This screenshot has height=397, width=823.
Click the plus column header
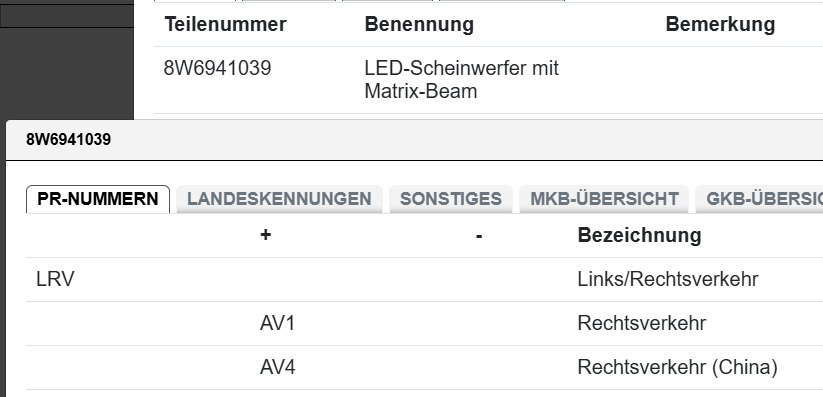coord(266,235)
